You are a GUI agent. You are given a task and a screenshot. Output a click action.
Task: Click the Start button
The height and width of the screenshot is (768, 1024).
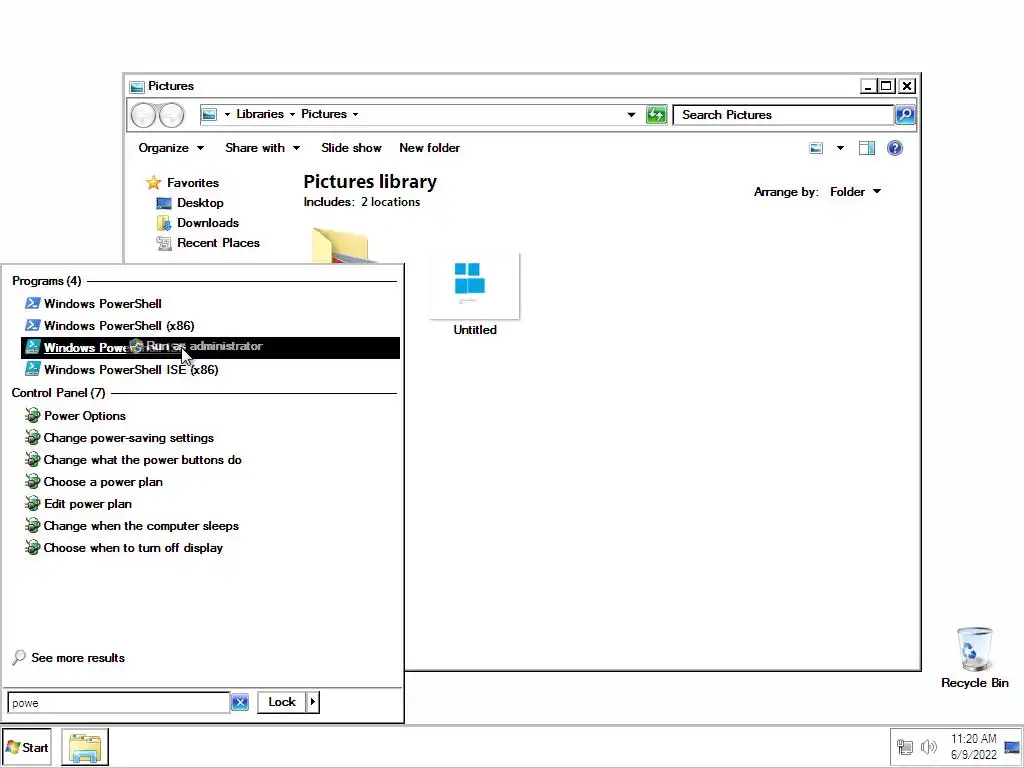pos(27,747)
